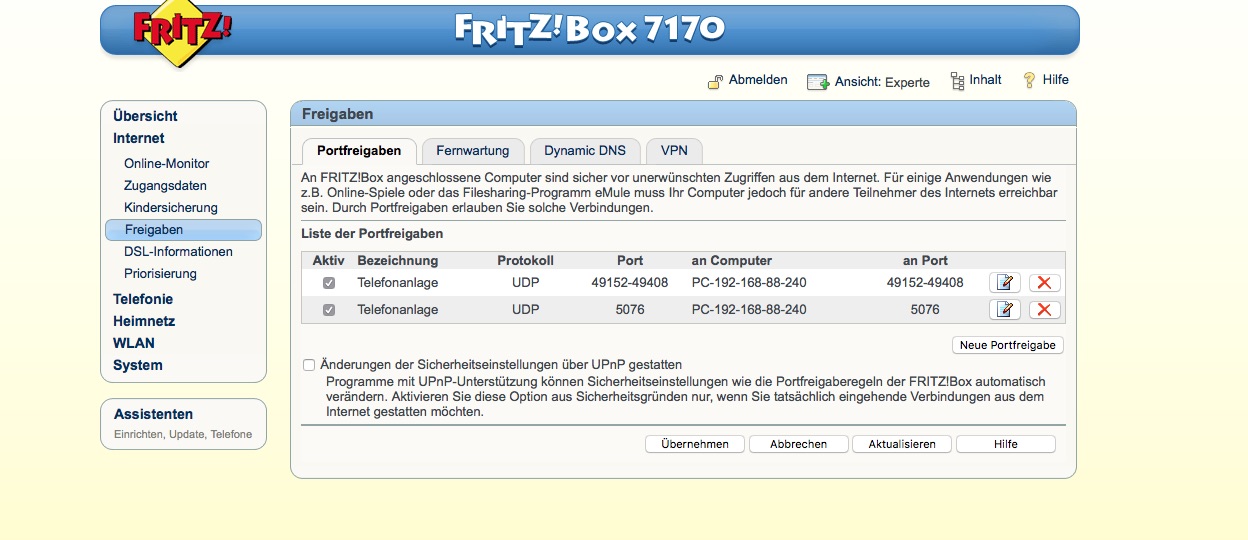1248x540 pixels.
Task: Click the Abmelden lock icon
Action: 715,81
